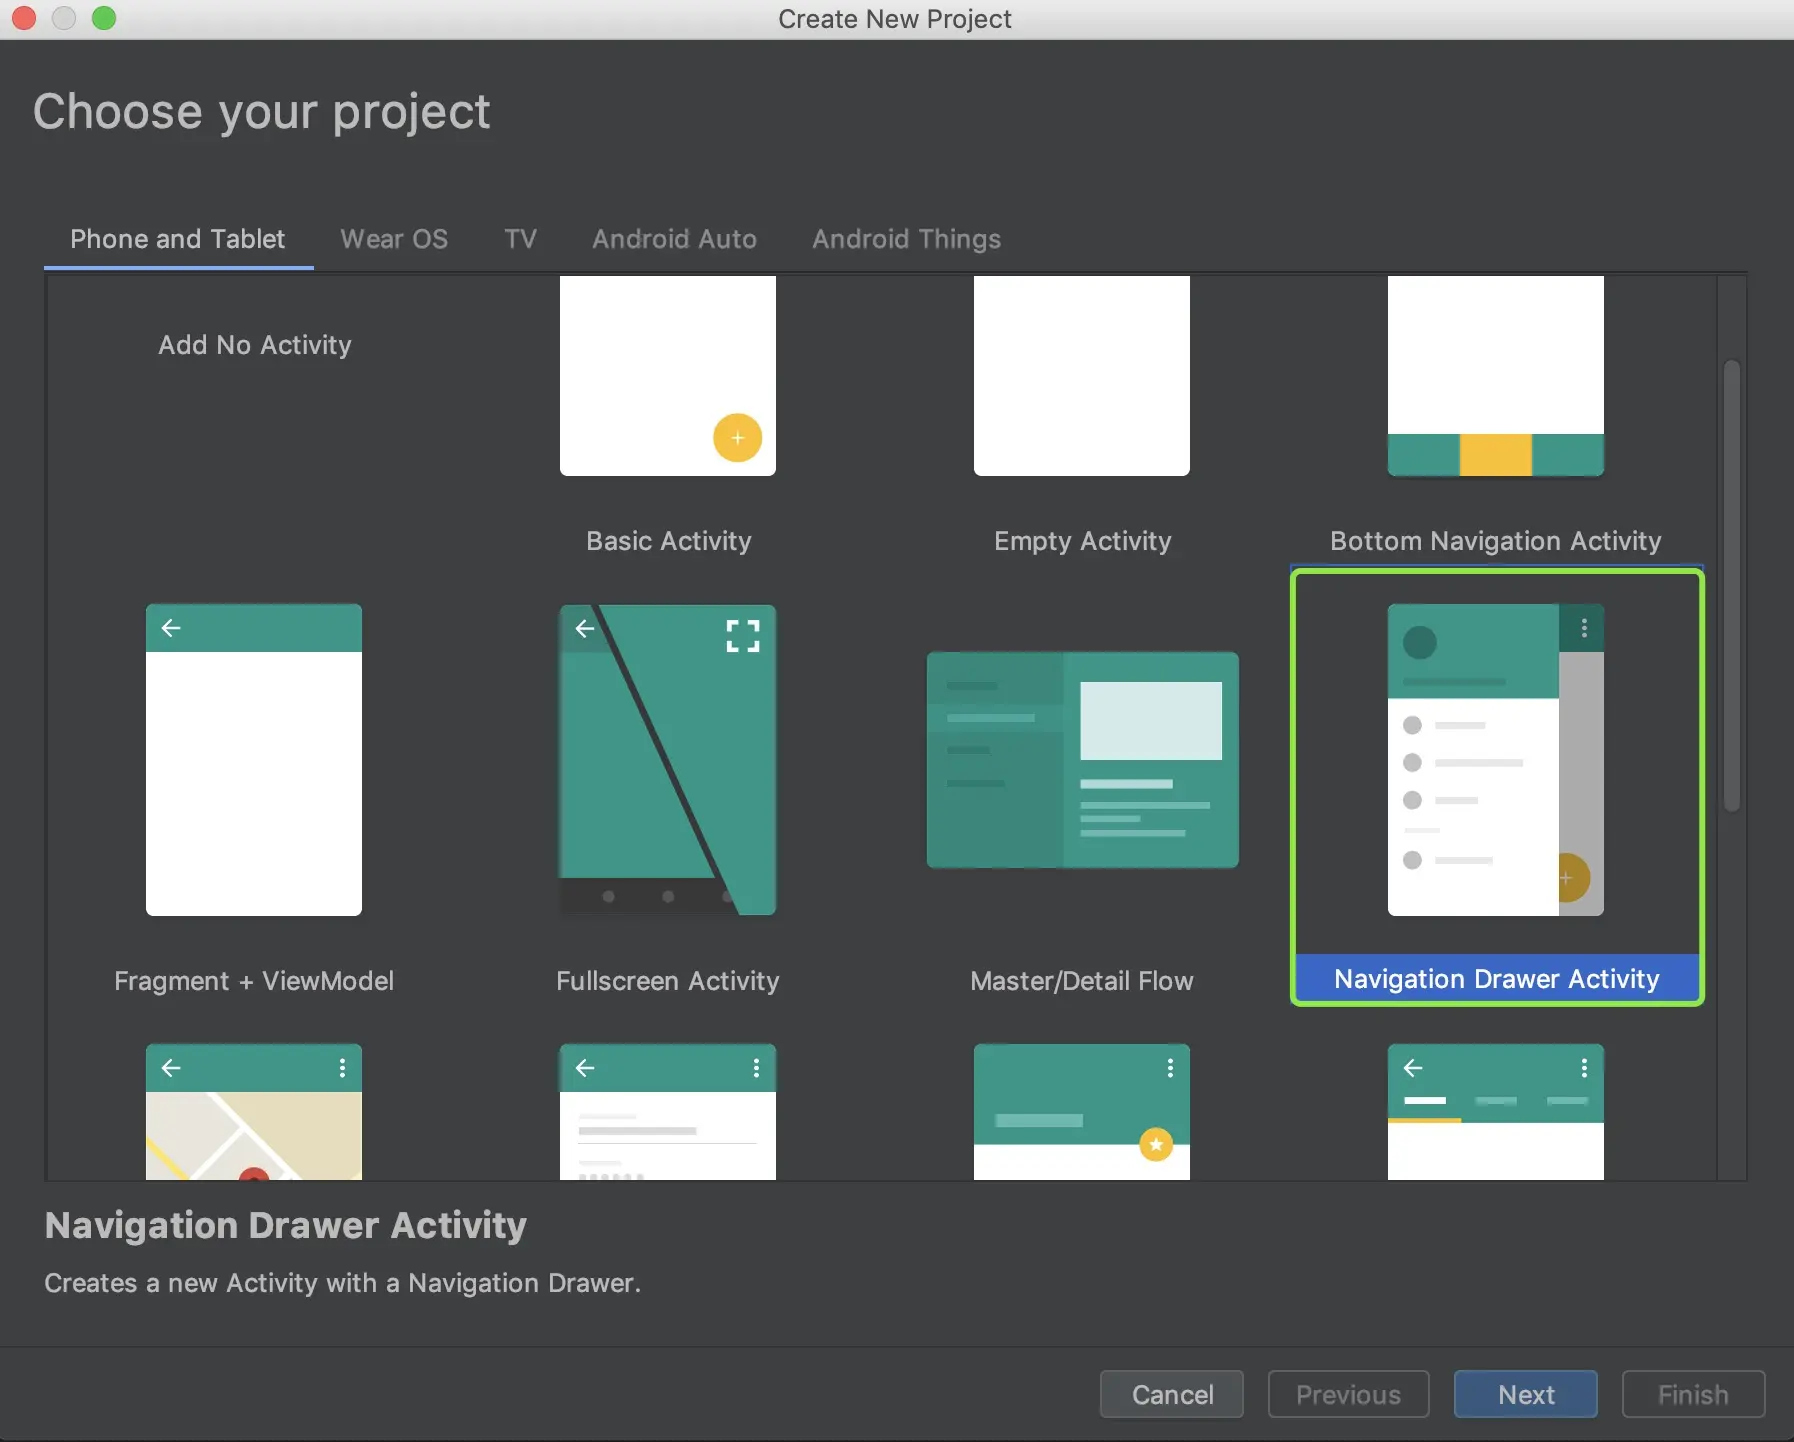Click the 'Choose your project' heading

[x=262, y=112]
